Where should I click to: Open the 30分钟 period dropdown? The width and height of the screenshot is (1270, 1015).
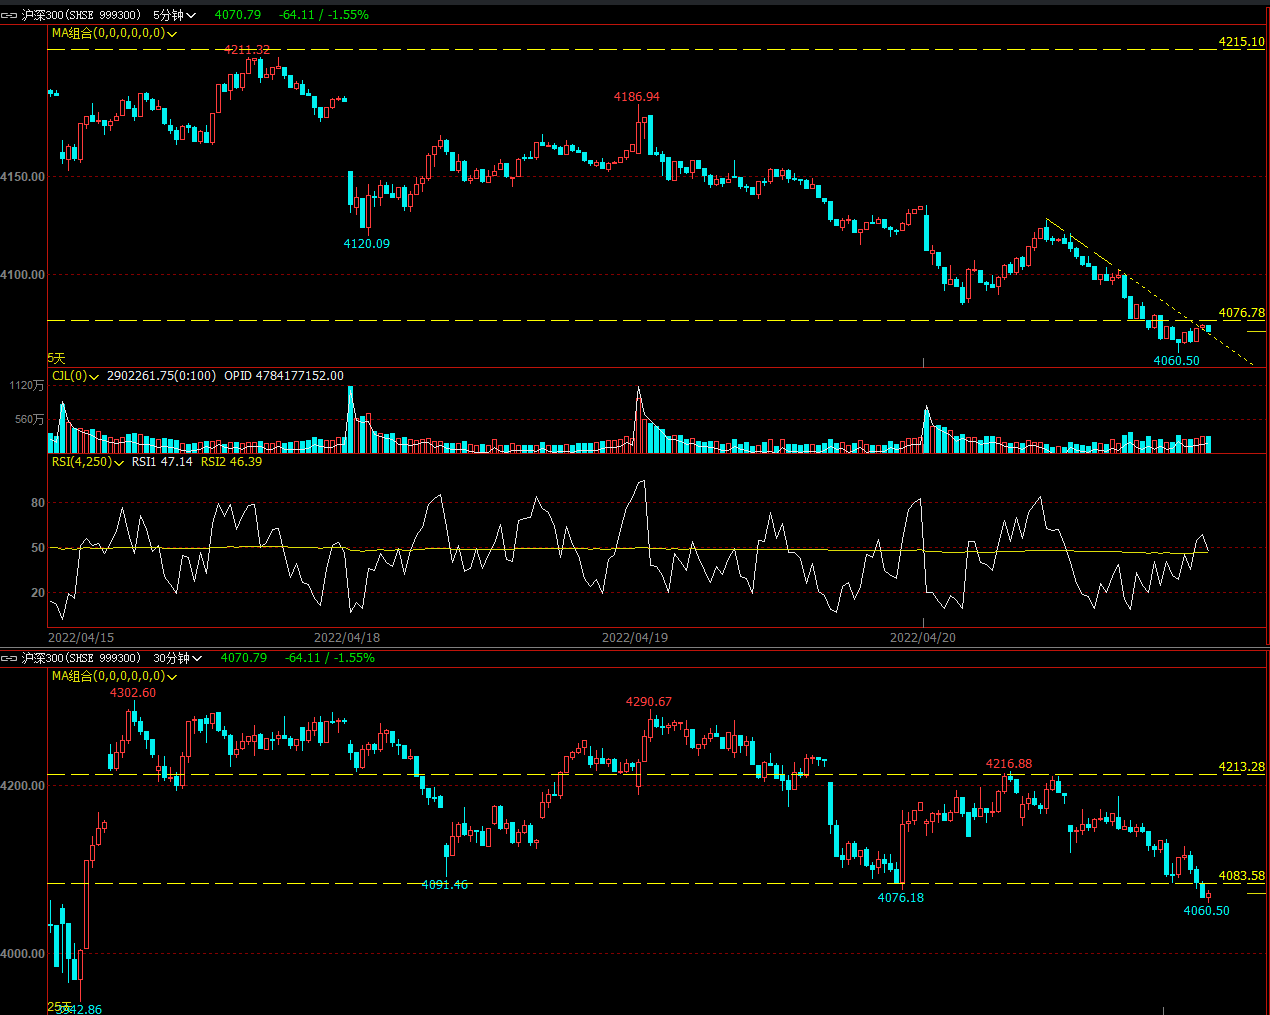pyautogui.click(x=177, y=658)
